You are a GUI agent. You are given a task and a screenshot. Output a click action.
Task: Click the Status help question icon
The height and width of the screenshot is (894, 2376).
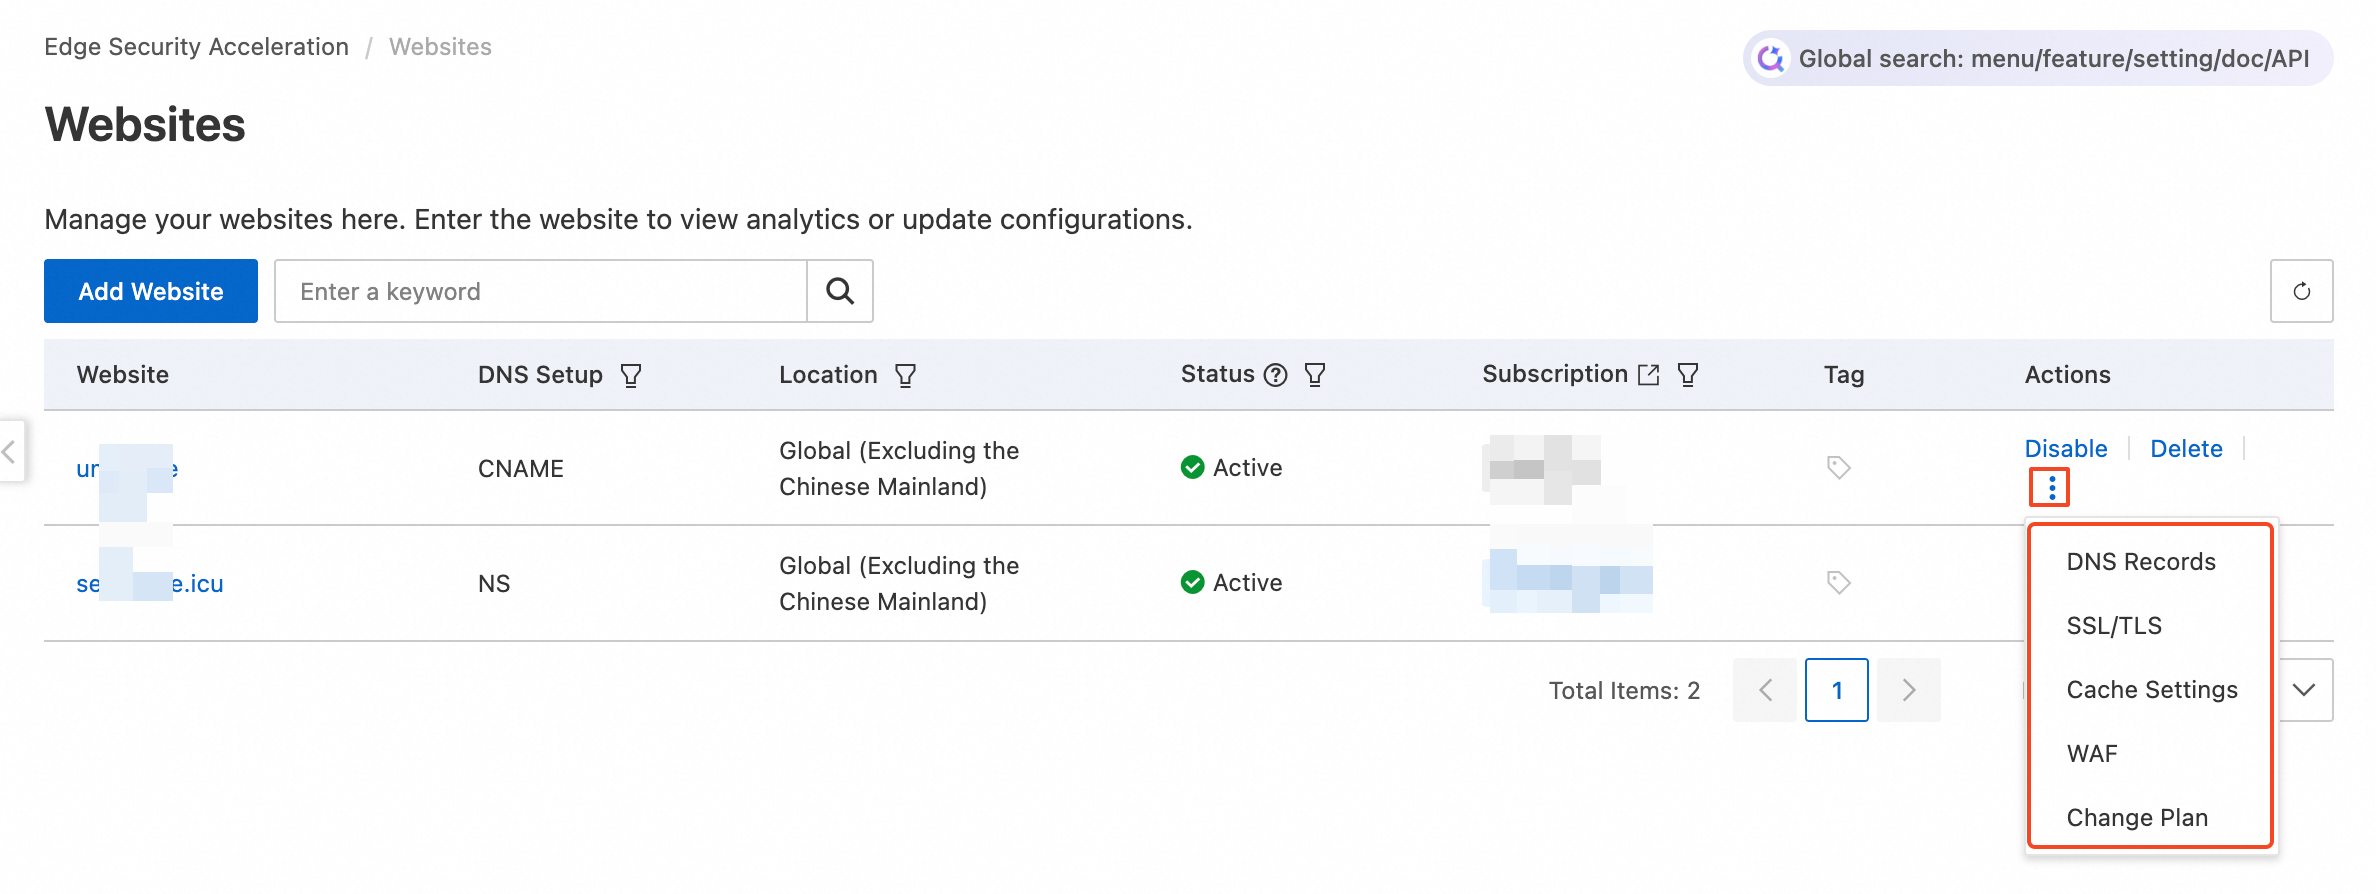pos(1275,375)
